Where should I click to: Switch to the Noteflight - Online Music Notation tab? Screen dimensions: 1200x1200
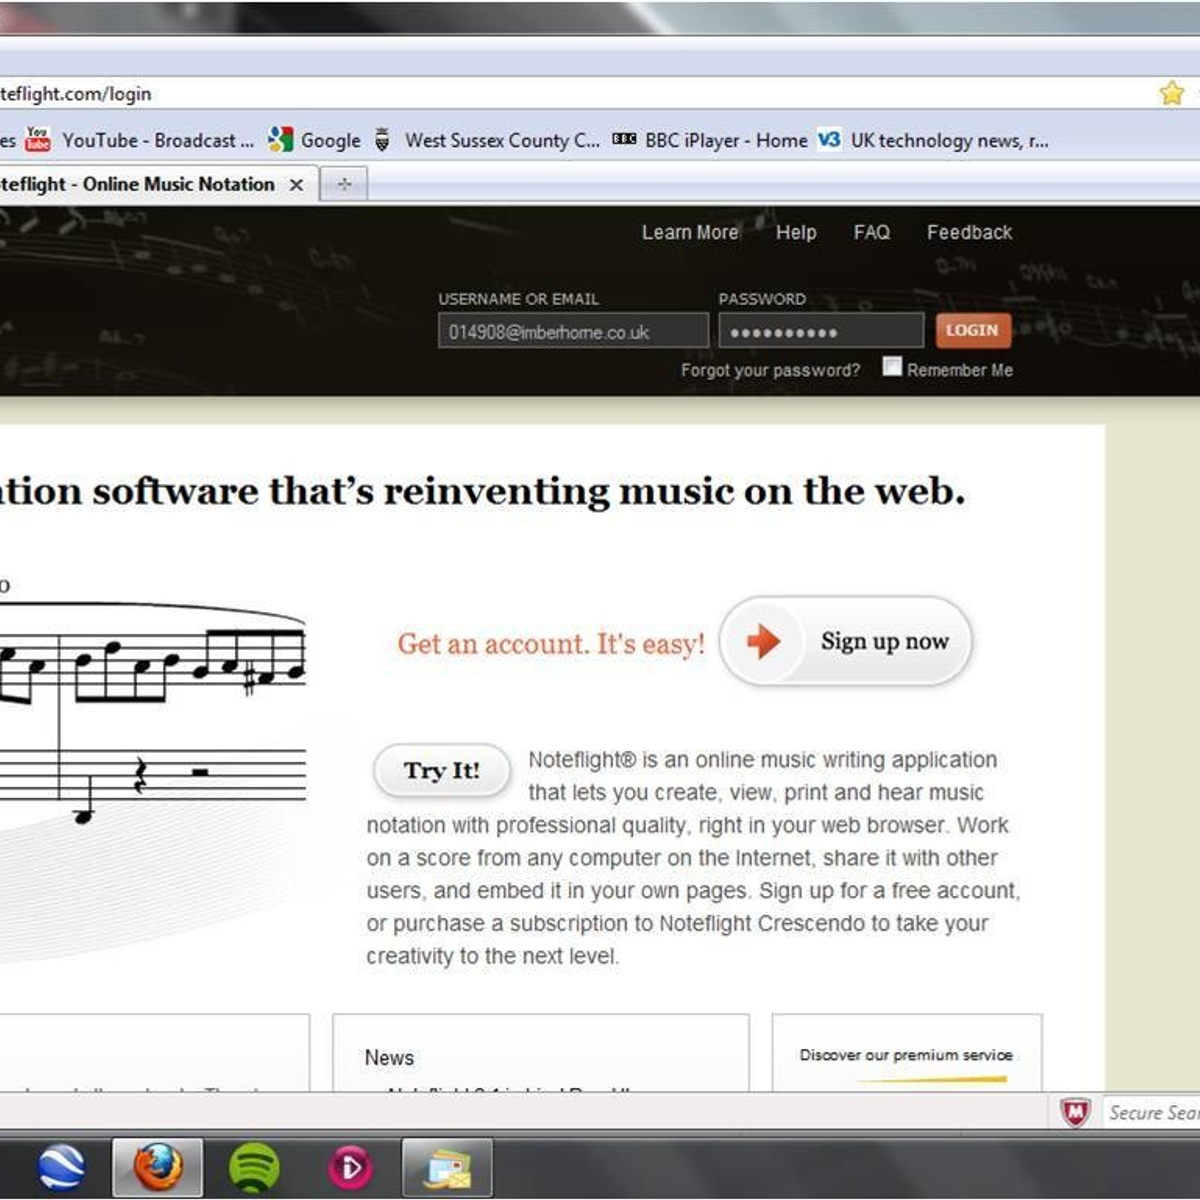pyautogui.click(x=150, y=184)
